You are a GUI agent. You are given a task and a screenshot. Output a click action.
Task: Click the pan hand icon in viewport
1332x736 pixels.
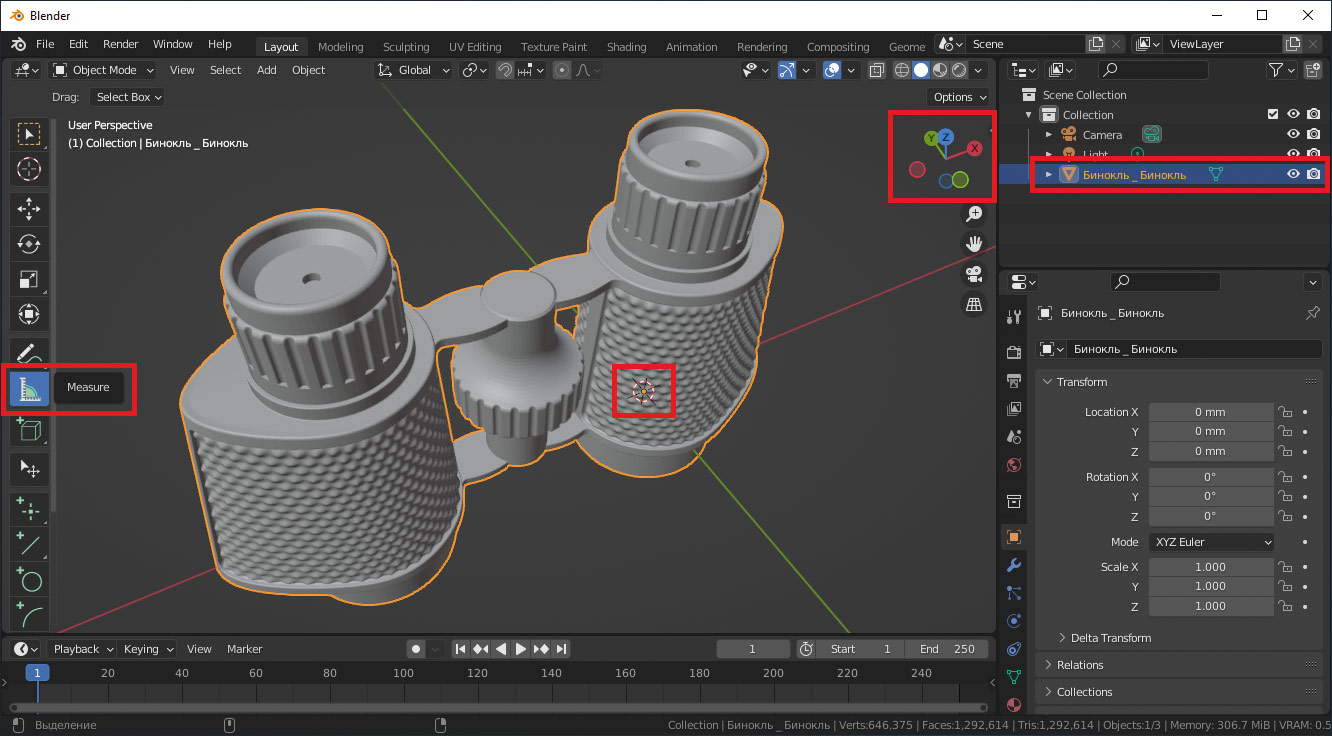click(974, 244)
